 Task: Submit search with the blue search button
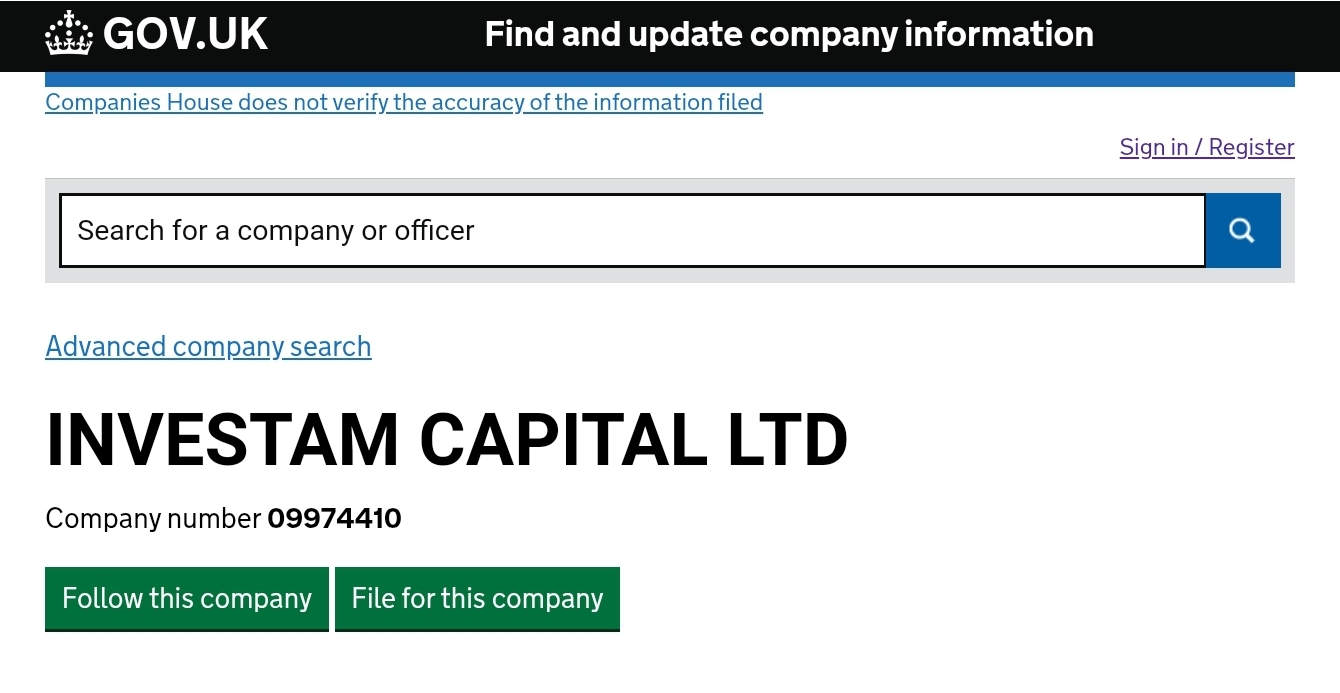[x=1243, y=230]
